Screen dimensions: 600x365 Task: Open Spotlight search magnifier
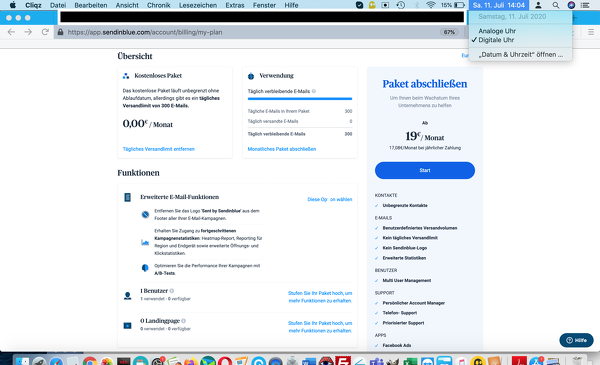[x=556, y=5]
